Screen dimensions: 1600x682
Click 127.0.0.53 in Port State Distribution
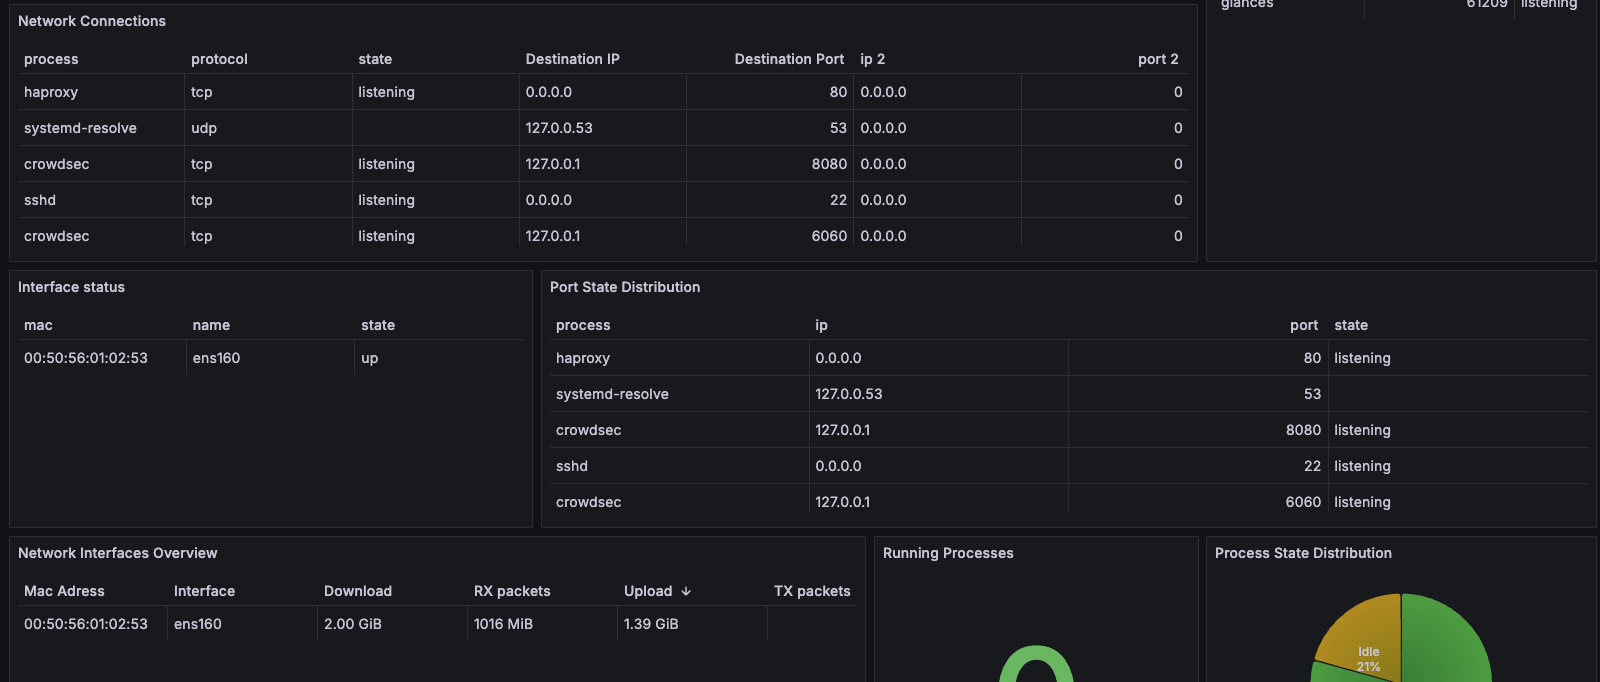pyautogui.click(x=849, y=394)
